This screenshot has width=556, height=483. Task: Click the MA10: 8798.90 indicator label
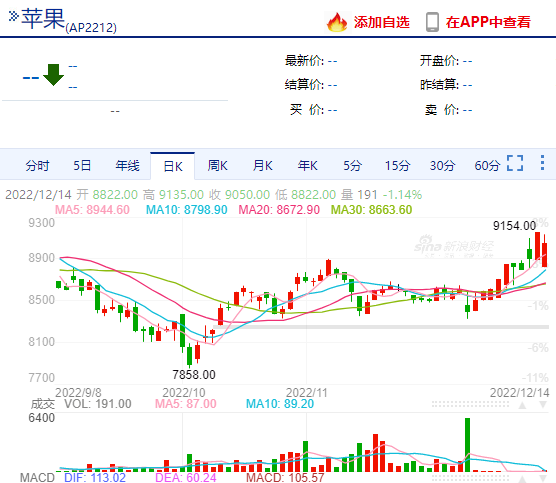coord(187,210)
